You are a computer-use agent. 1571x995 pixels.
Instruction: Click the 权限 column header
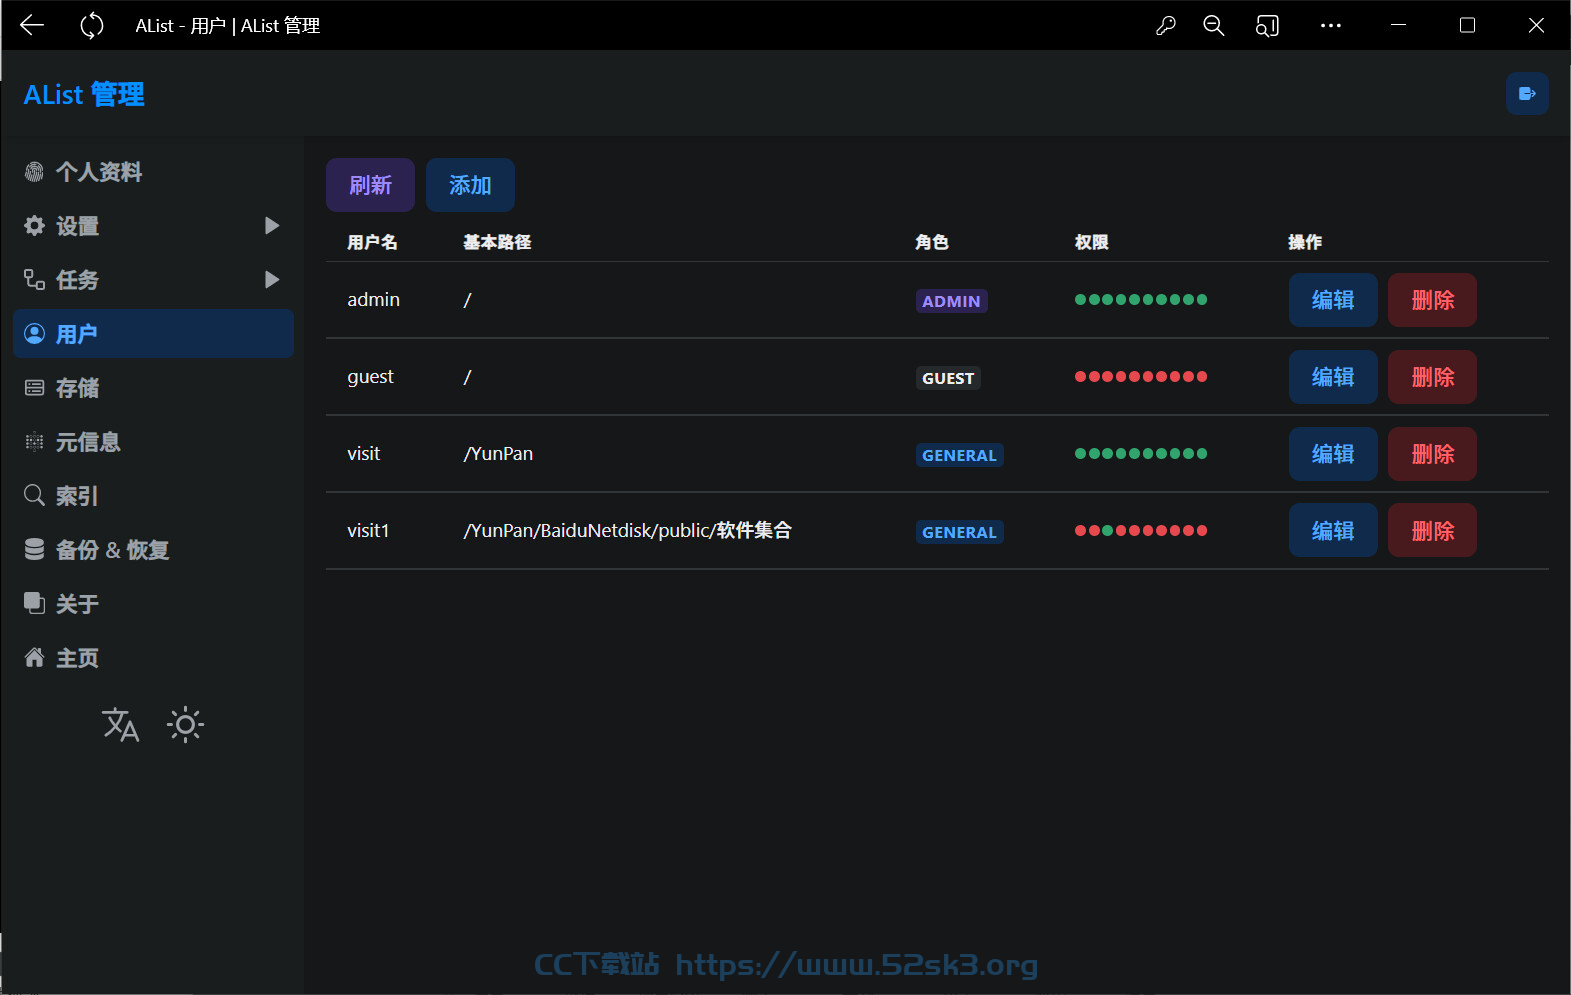coord(1091,242)
